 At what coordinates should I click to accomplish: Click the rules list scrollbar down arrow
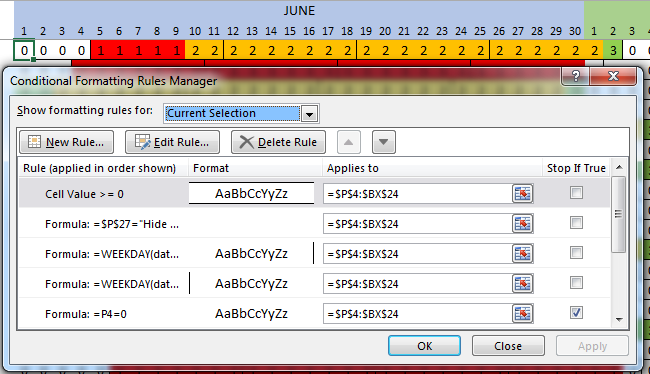(619, 319)
